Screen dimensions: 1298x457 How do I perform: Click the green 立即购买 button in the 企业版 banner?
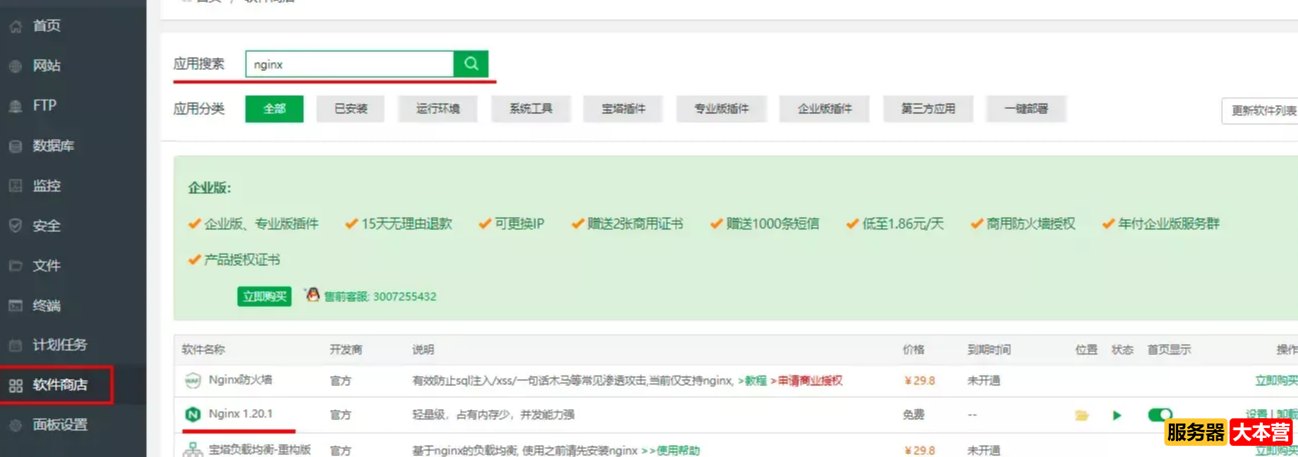click(x=264, y=296)
